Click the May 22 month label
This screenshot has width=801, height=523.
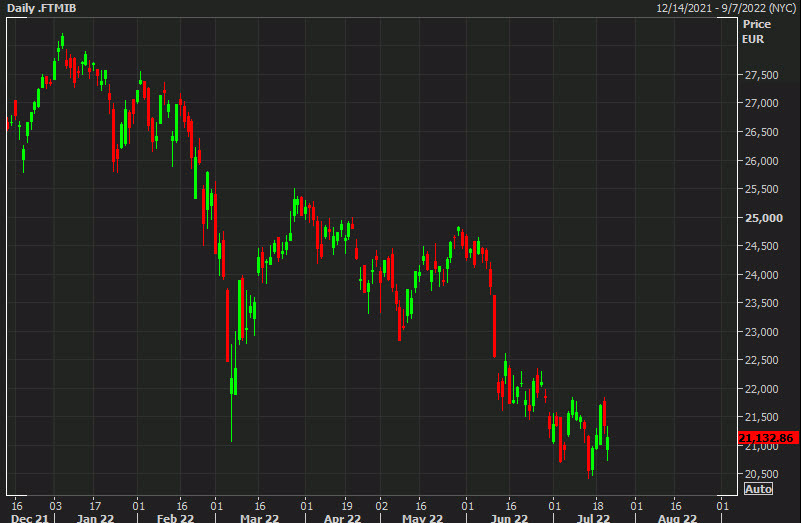[422, 518]
